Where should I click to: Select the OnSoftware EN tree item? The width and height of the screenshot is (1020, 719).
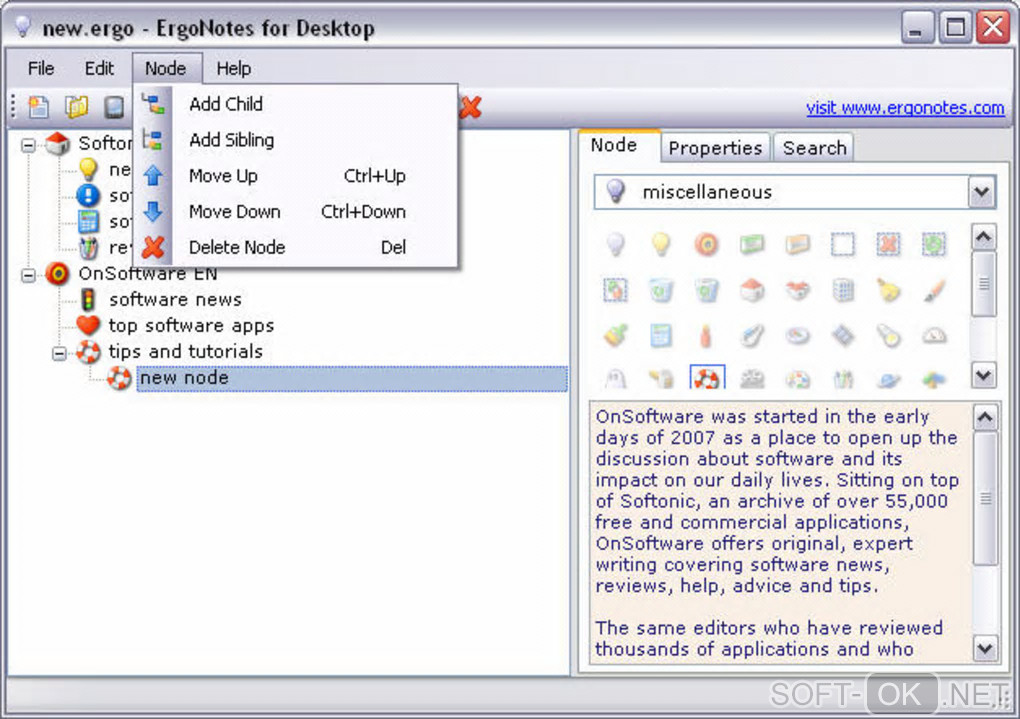(148, 273)
